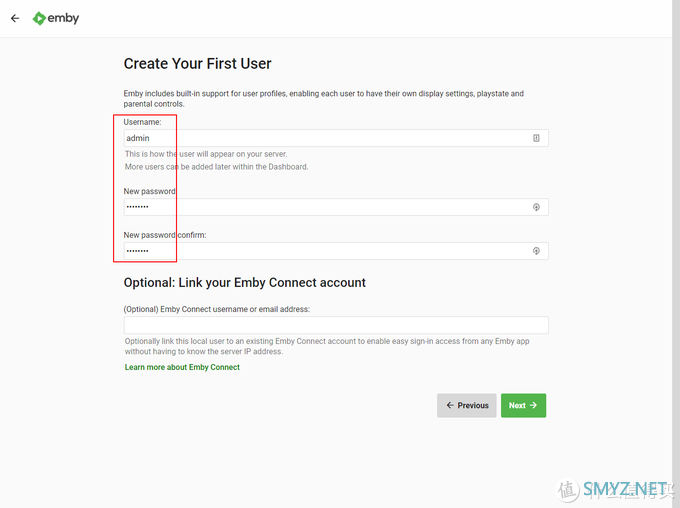This screenshot has height=508, width=680.
Task: Click the Optional Link your Emby Connect account heading
Action: (x=245, y=282)
